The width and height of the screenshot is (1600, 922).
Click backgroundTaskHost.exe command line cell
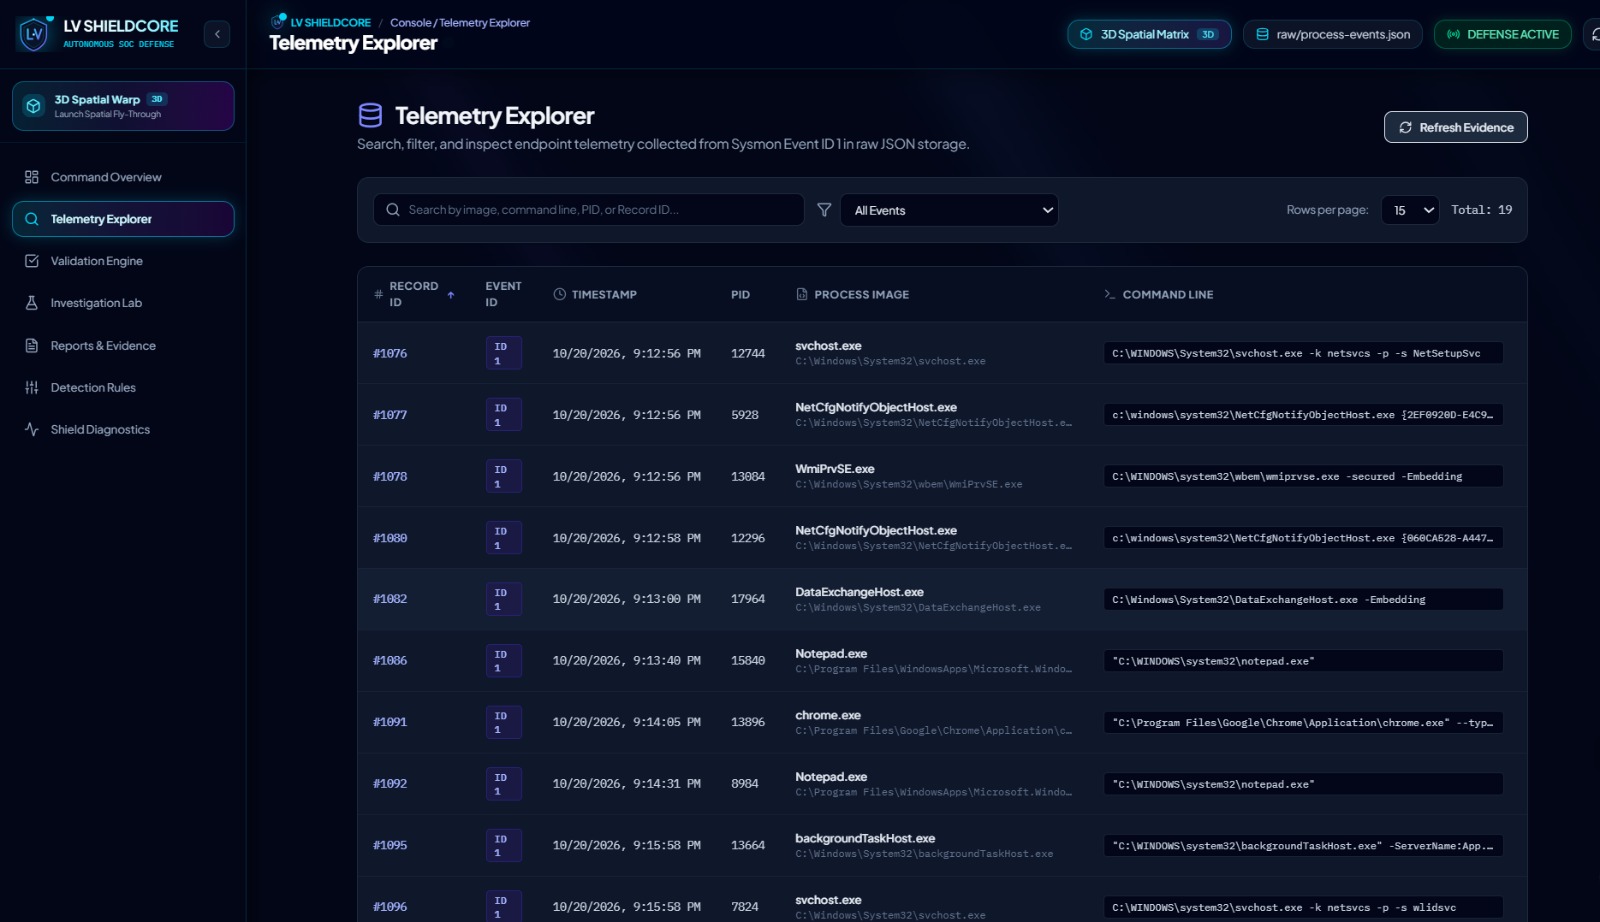[x=1302, y=846]
